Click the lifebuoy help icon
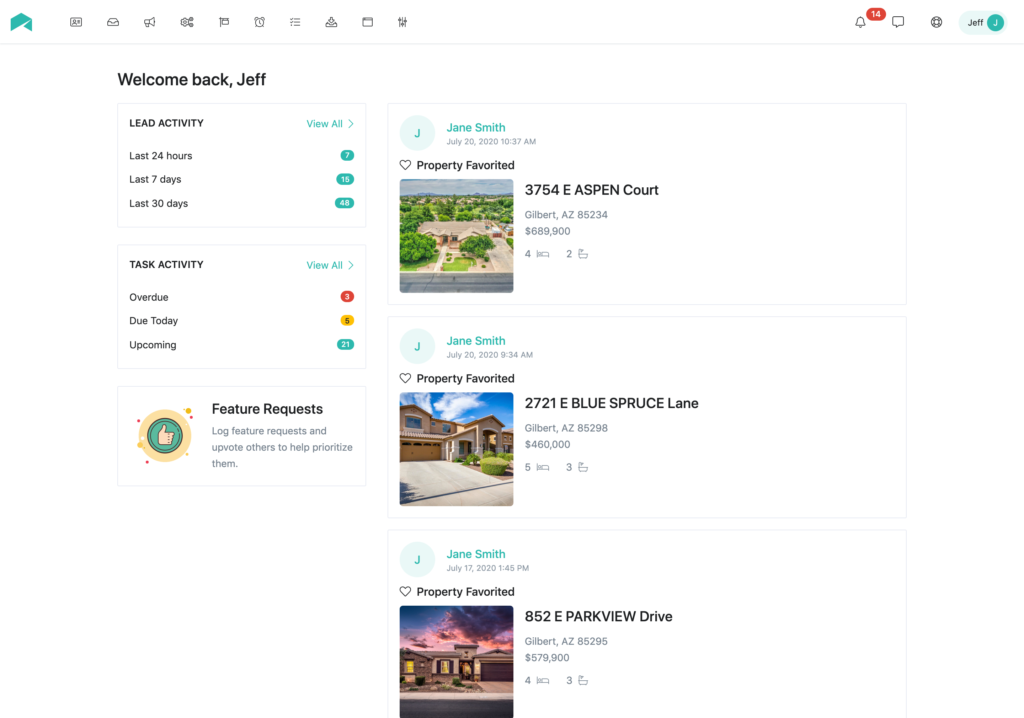Image resolution: width=1024 pixels, height=718 pixels. 936,22
